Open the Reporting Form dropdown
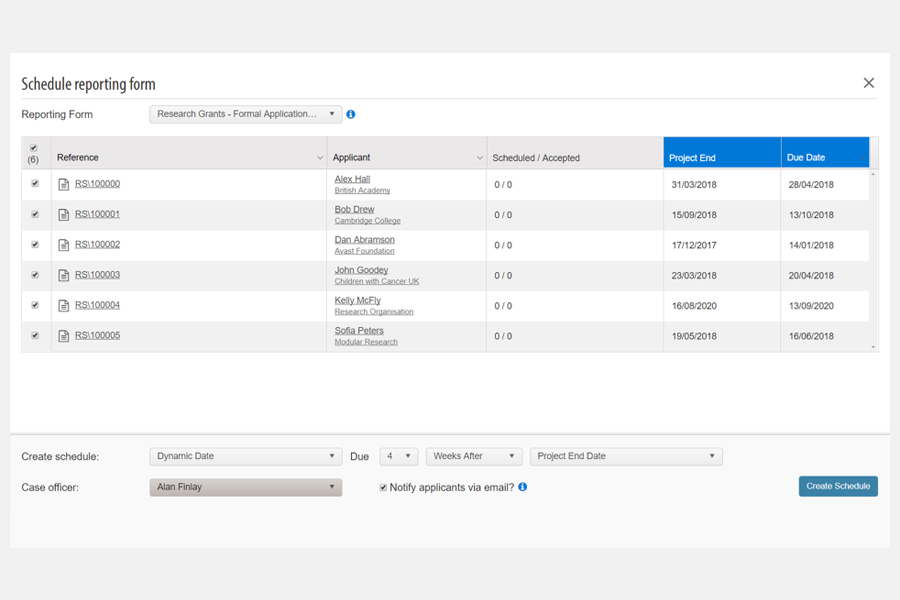This screenshot has height=600, width=900. click(x=245, y=114)
